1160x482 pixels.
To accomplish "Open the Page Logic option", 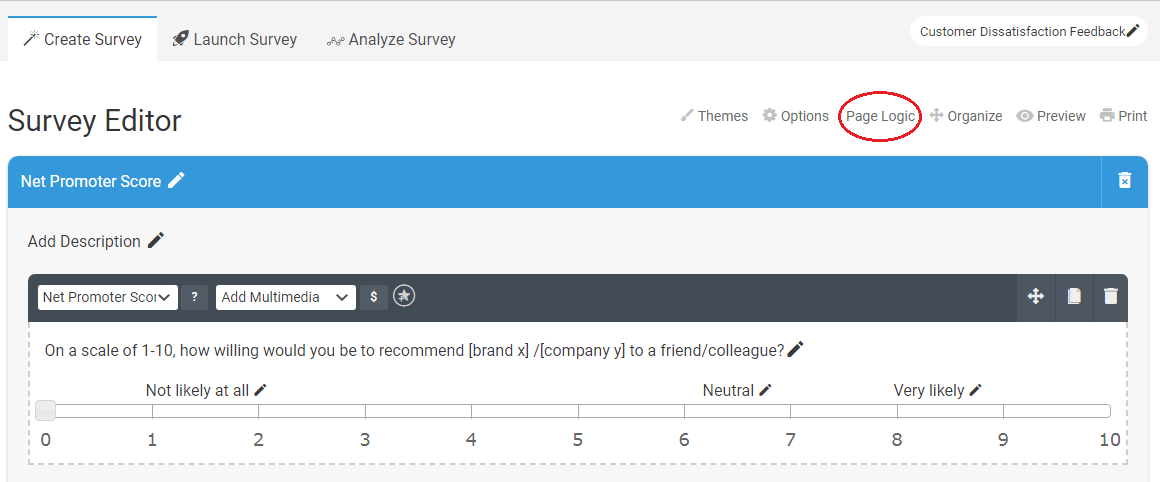I will pyautogui.click(x=880, y=116).
